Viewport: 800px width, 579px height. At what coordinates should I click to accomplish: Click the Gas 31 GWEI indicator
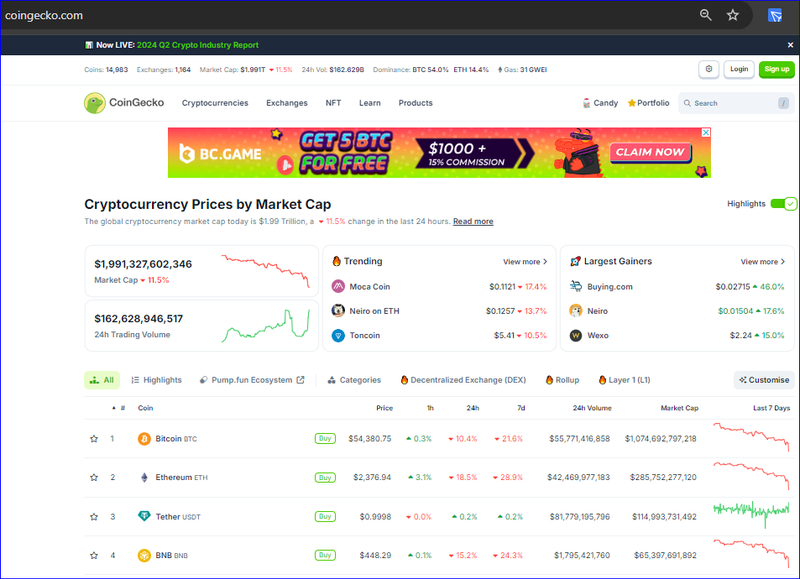pos(522,69)
